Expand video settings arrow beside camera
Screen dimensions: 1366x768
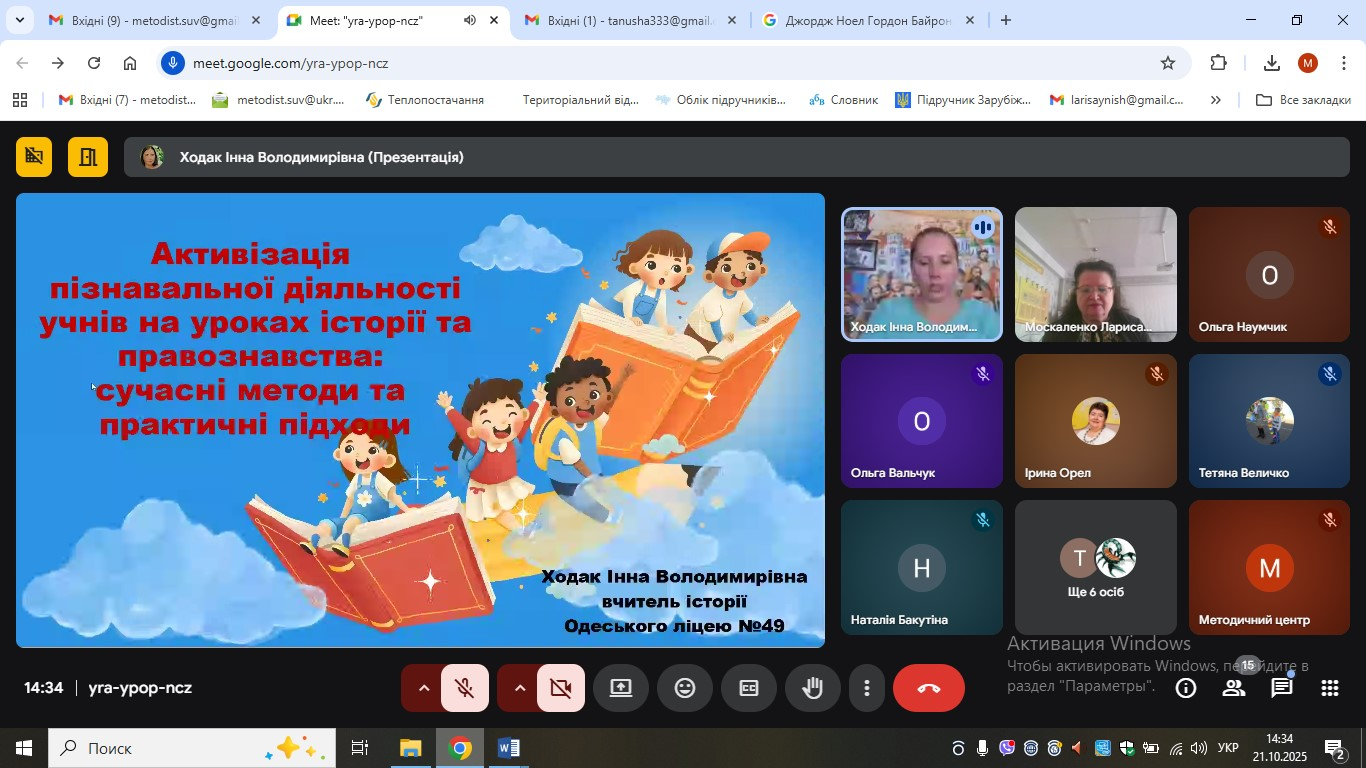click(x=519, y=688)
